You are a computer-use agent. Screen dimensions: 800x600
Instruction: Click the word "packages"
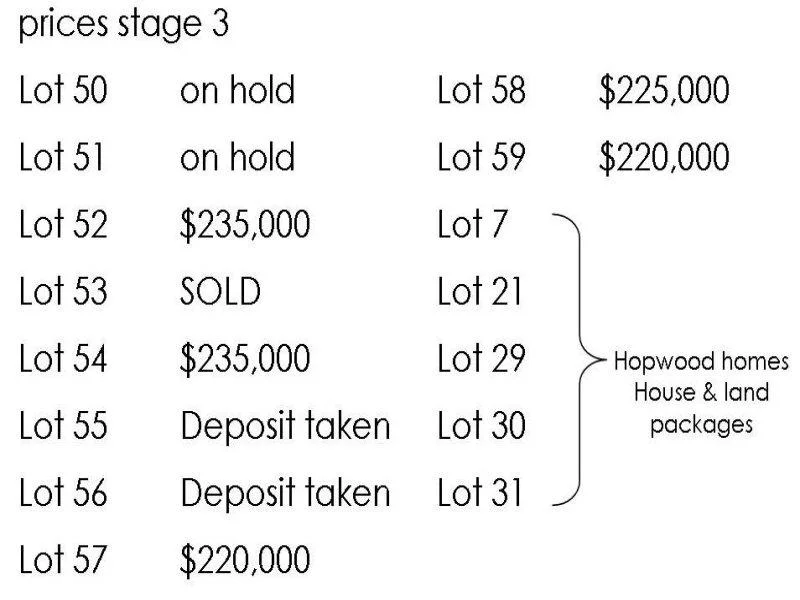tap(701, 423)
